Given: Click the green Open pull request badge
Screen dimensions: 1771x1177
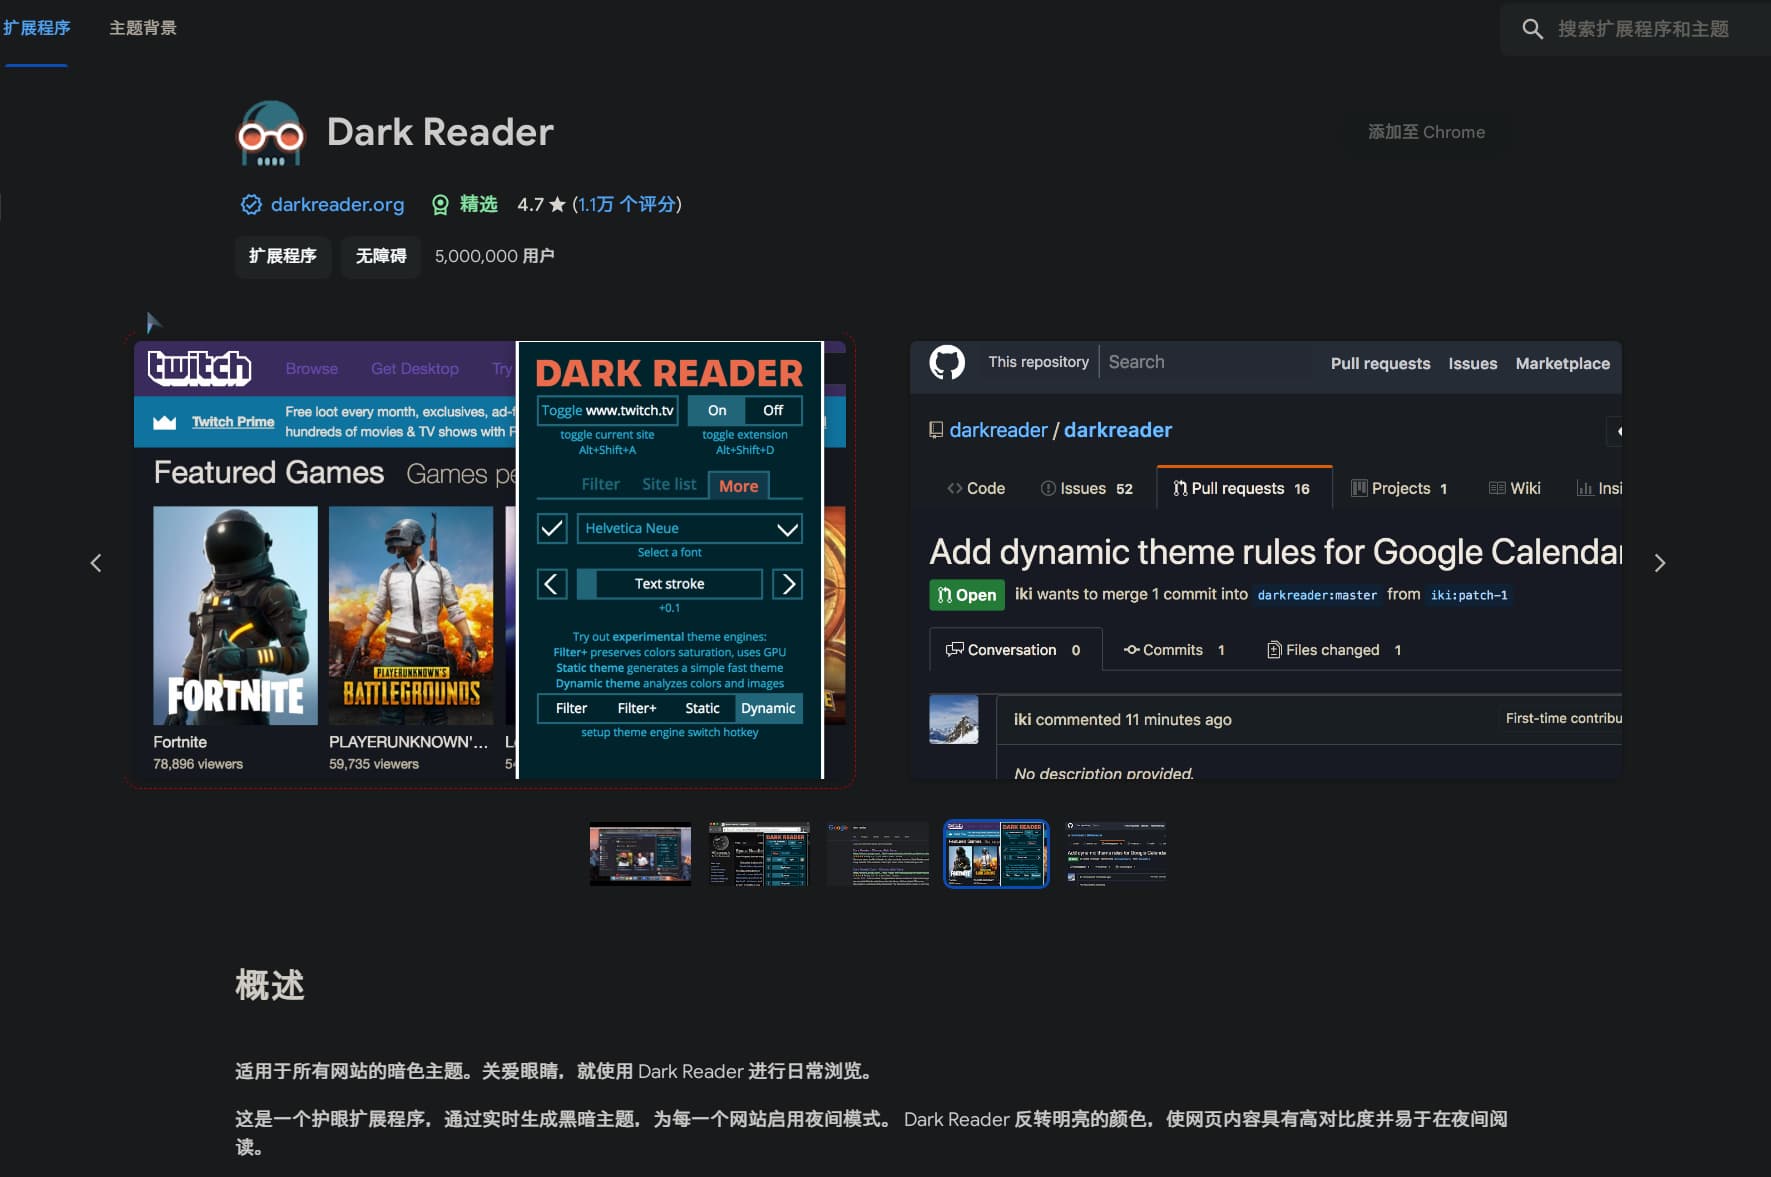Looking at the screenshot, I should point(966,595).
